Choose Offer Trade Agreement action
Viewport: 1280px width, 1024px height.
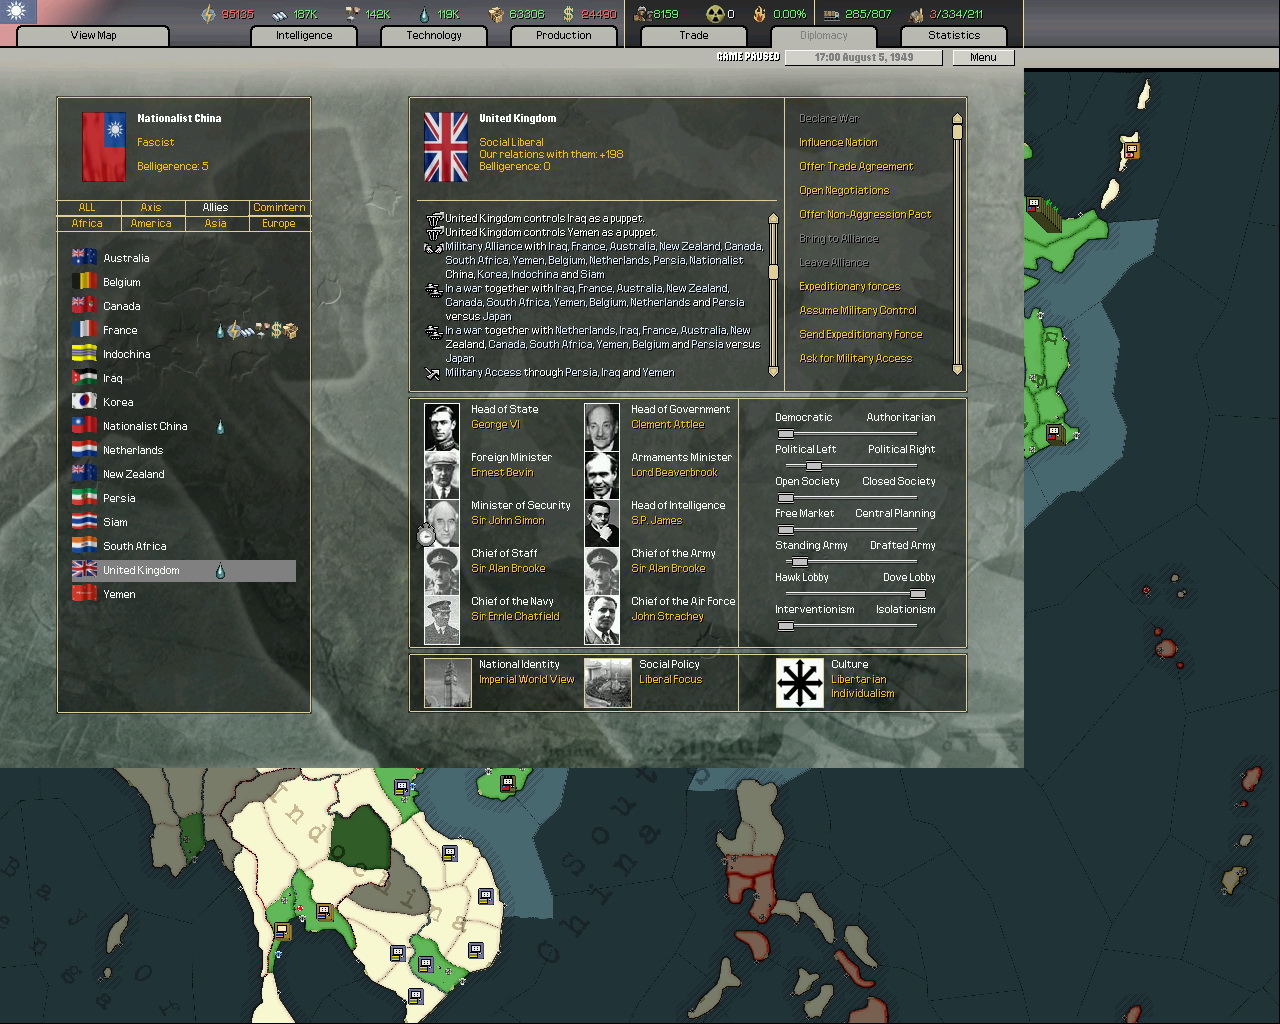[856, 166]
